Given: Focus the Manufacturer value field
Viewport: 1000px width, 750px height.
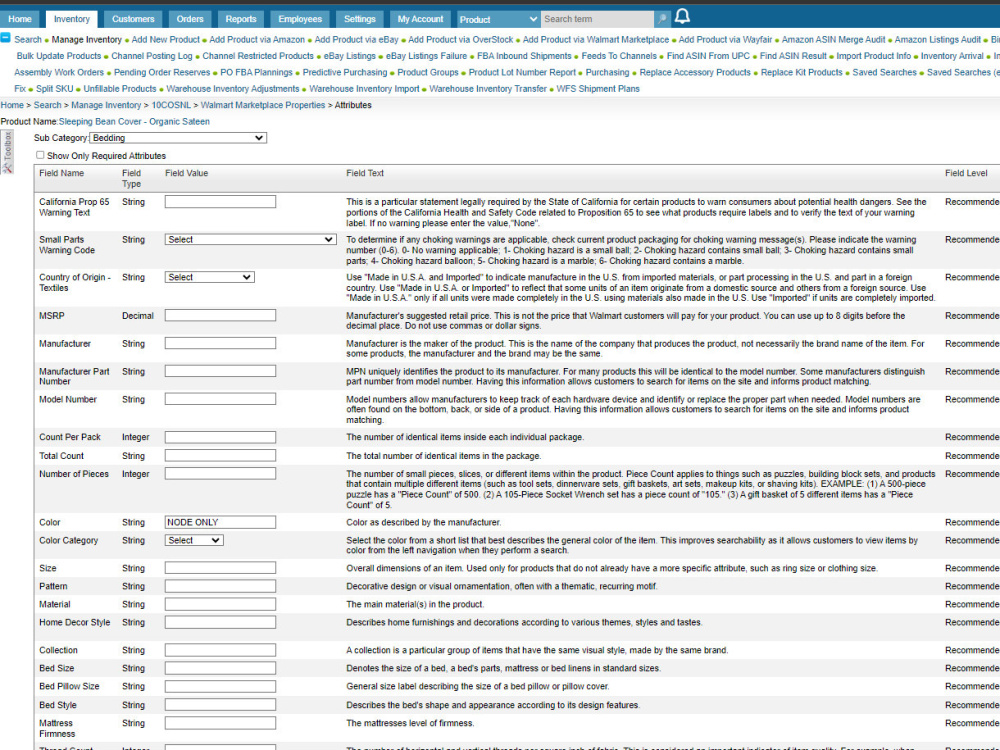Looking at the screenshot, I should pyautogui.click(x=220, y=344).
